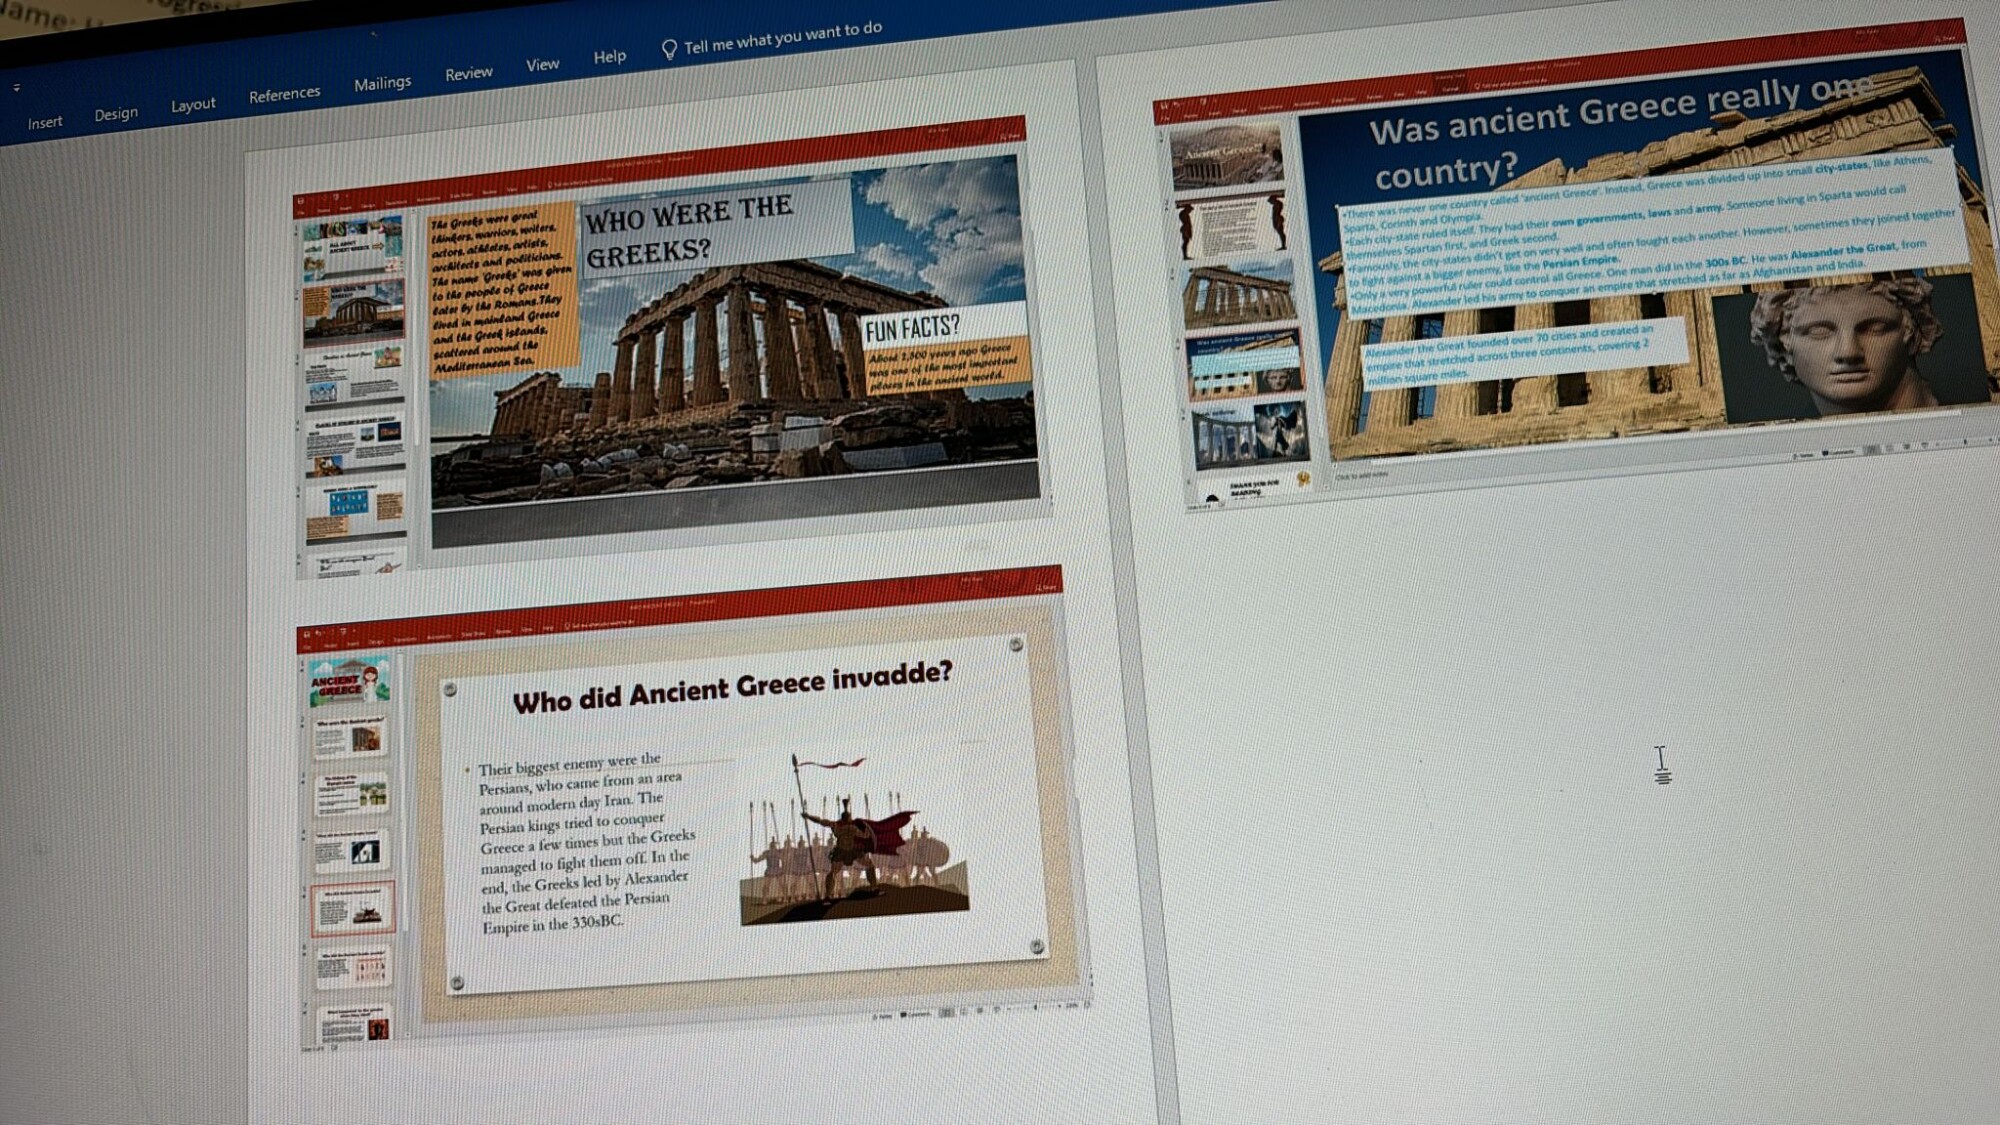Select the Review tab

tap(469, 73)
